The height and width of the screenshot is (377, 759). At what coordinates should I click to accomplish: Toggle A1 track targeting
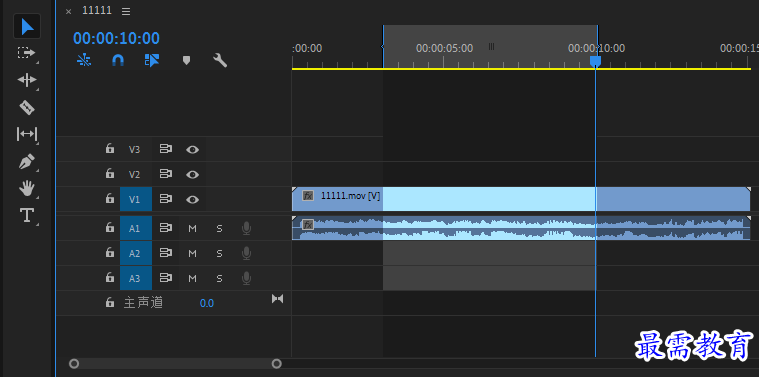pos(136,228)
